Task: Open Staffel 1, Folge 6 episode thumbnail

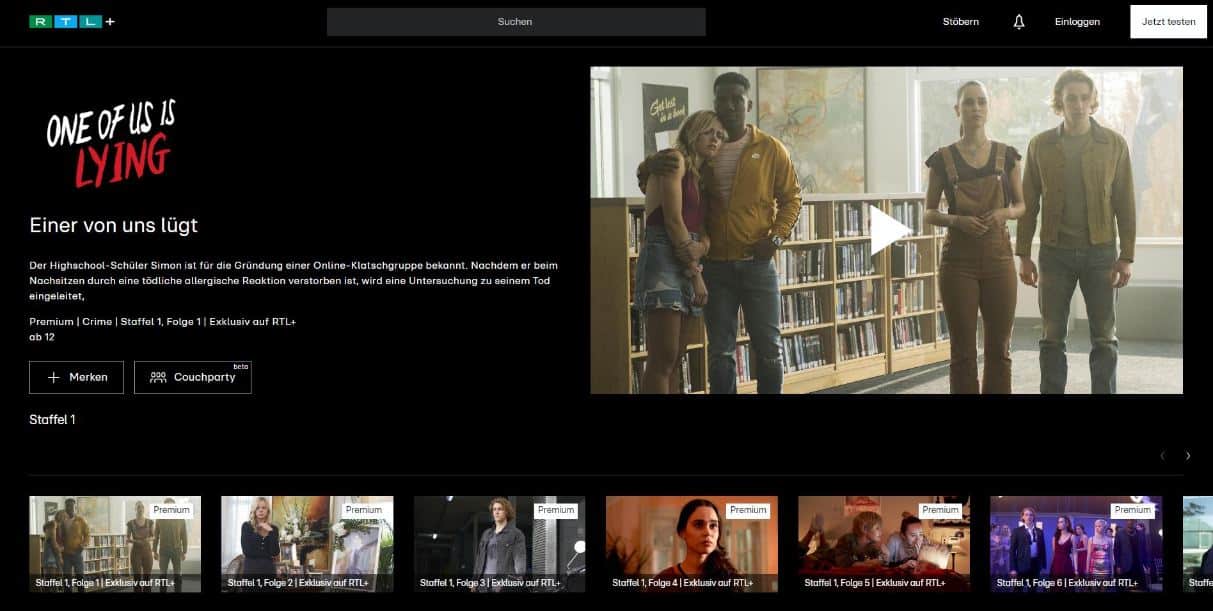Action: pyautogui.click(x=1076, y=544)
